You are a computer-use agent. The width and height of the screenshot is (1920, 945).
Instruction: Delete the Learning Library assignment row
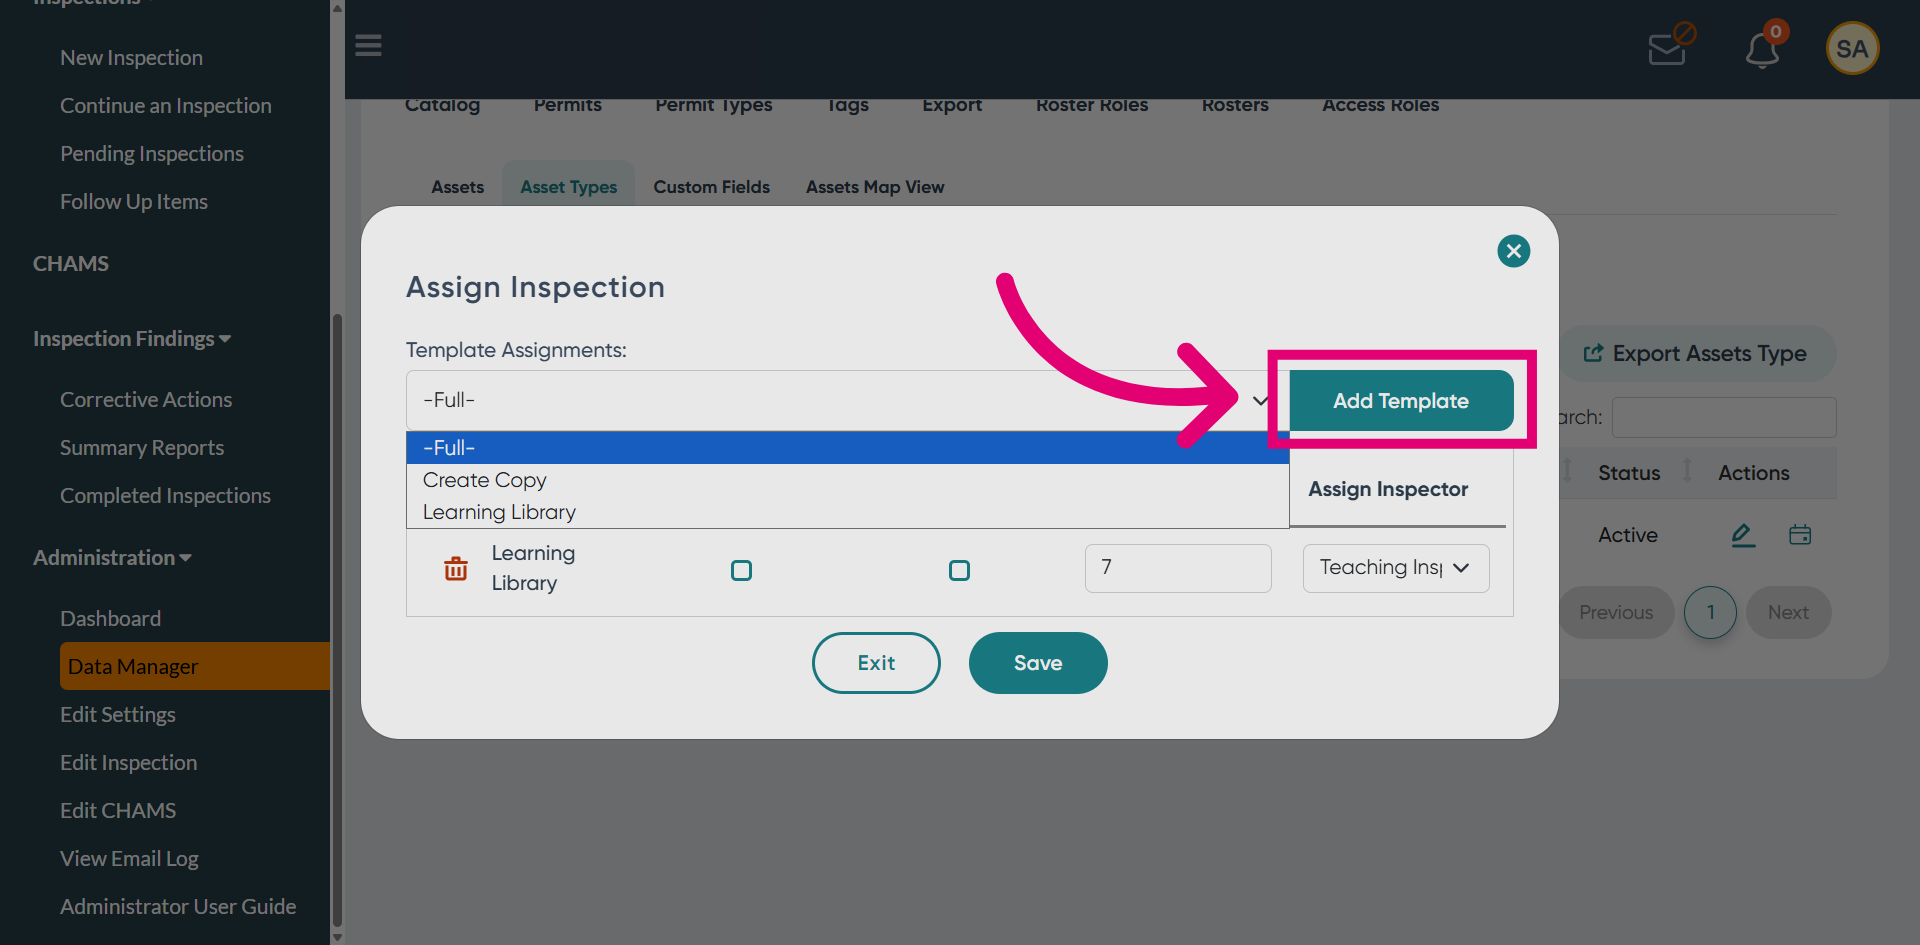[x=456, y=568]
